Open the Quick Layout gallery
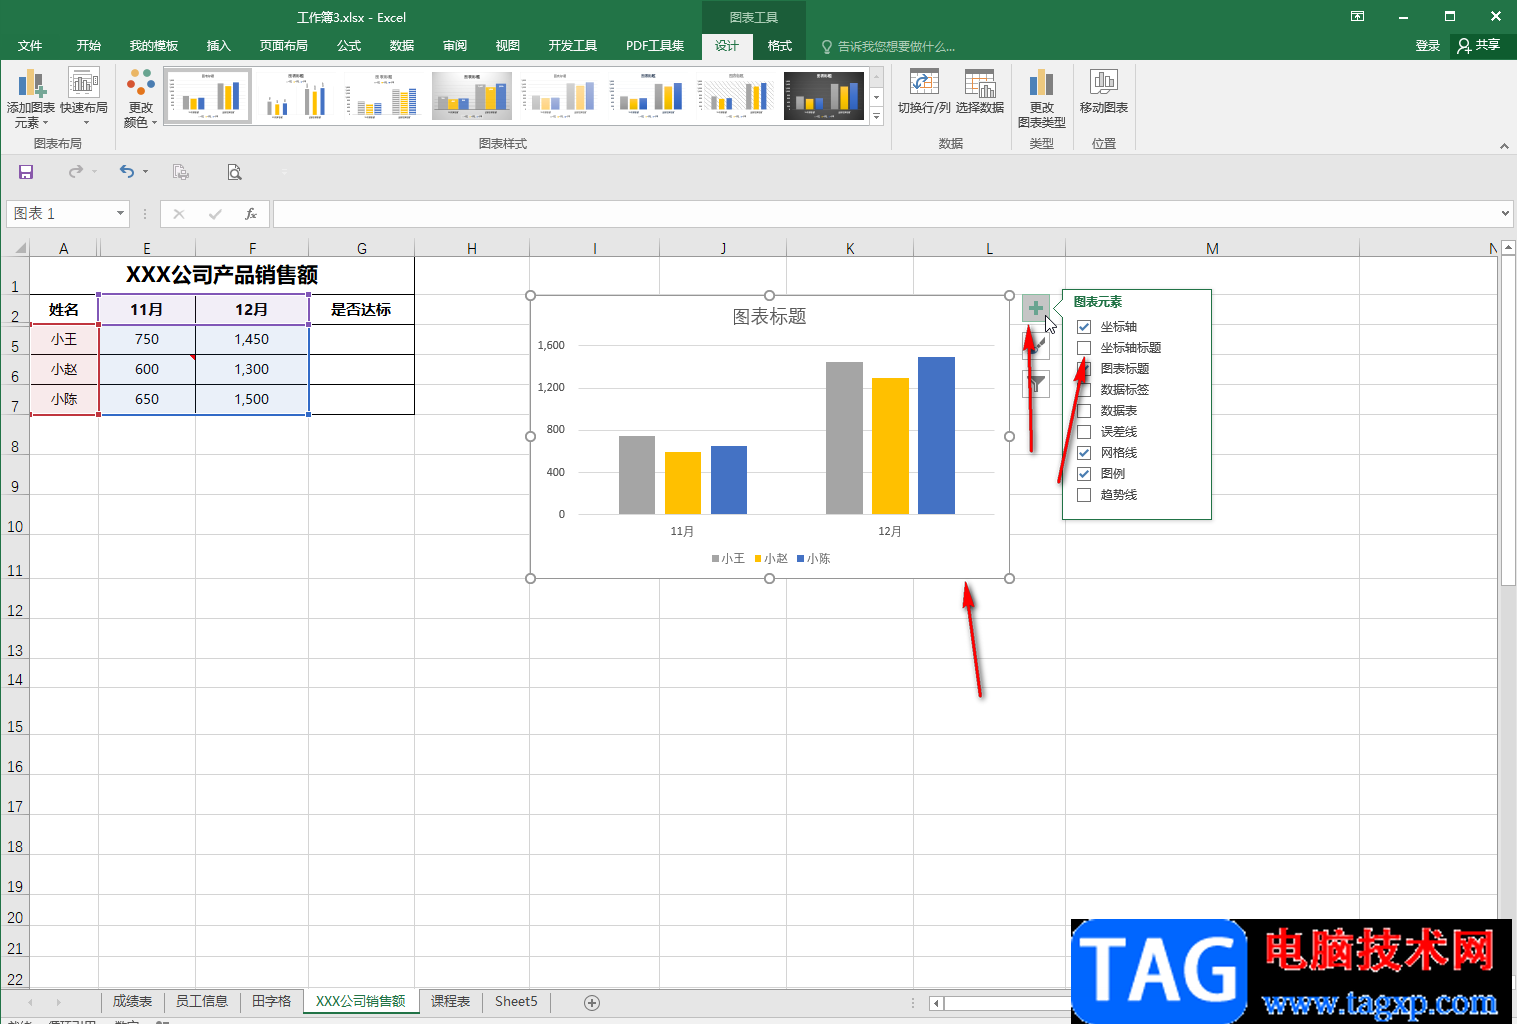This screenshot has height=1024, width=1517. point(84,98)
